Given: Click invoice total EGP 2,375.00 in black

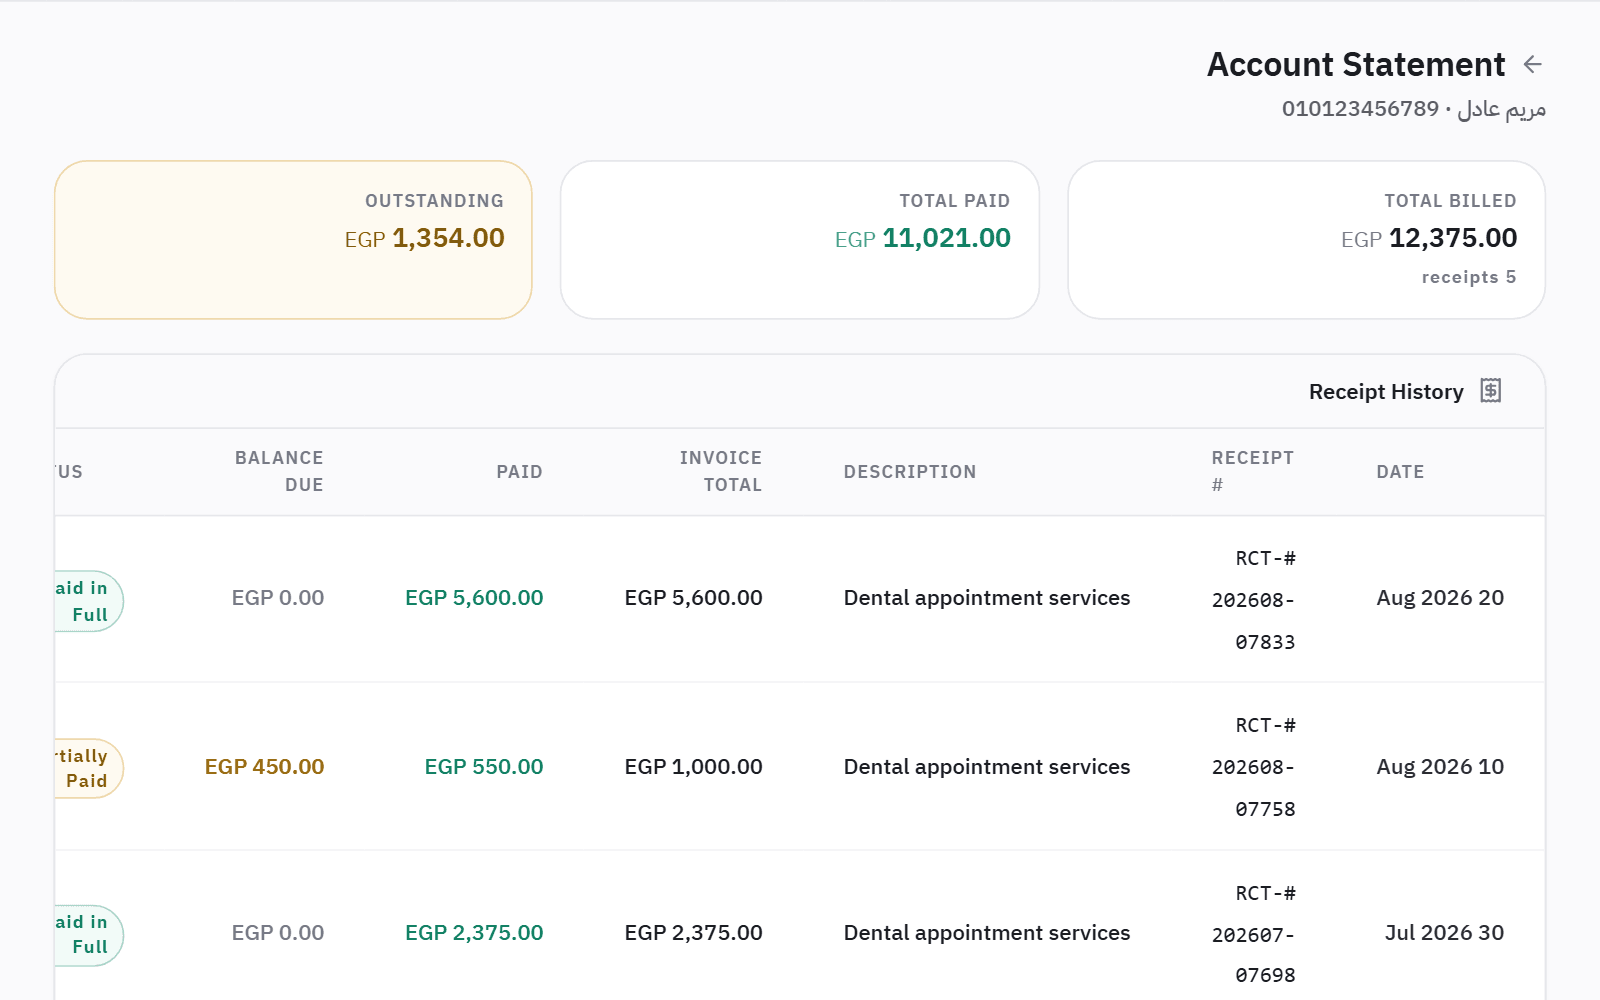Looking at the screenshot, I should tap(693, 933).
